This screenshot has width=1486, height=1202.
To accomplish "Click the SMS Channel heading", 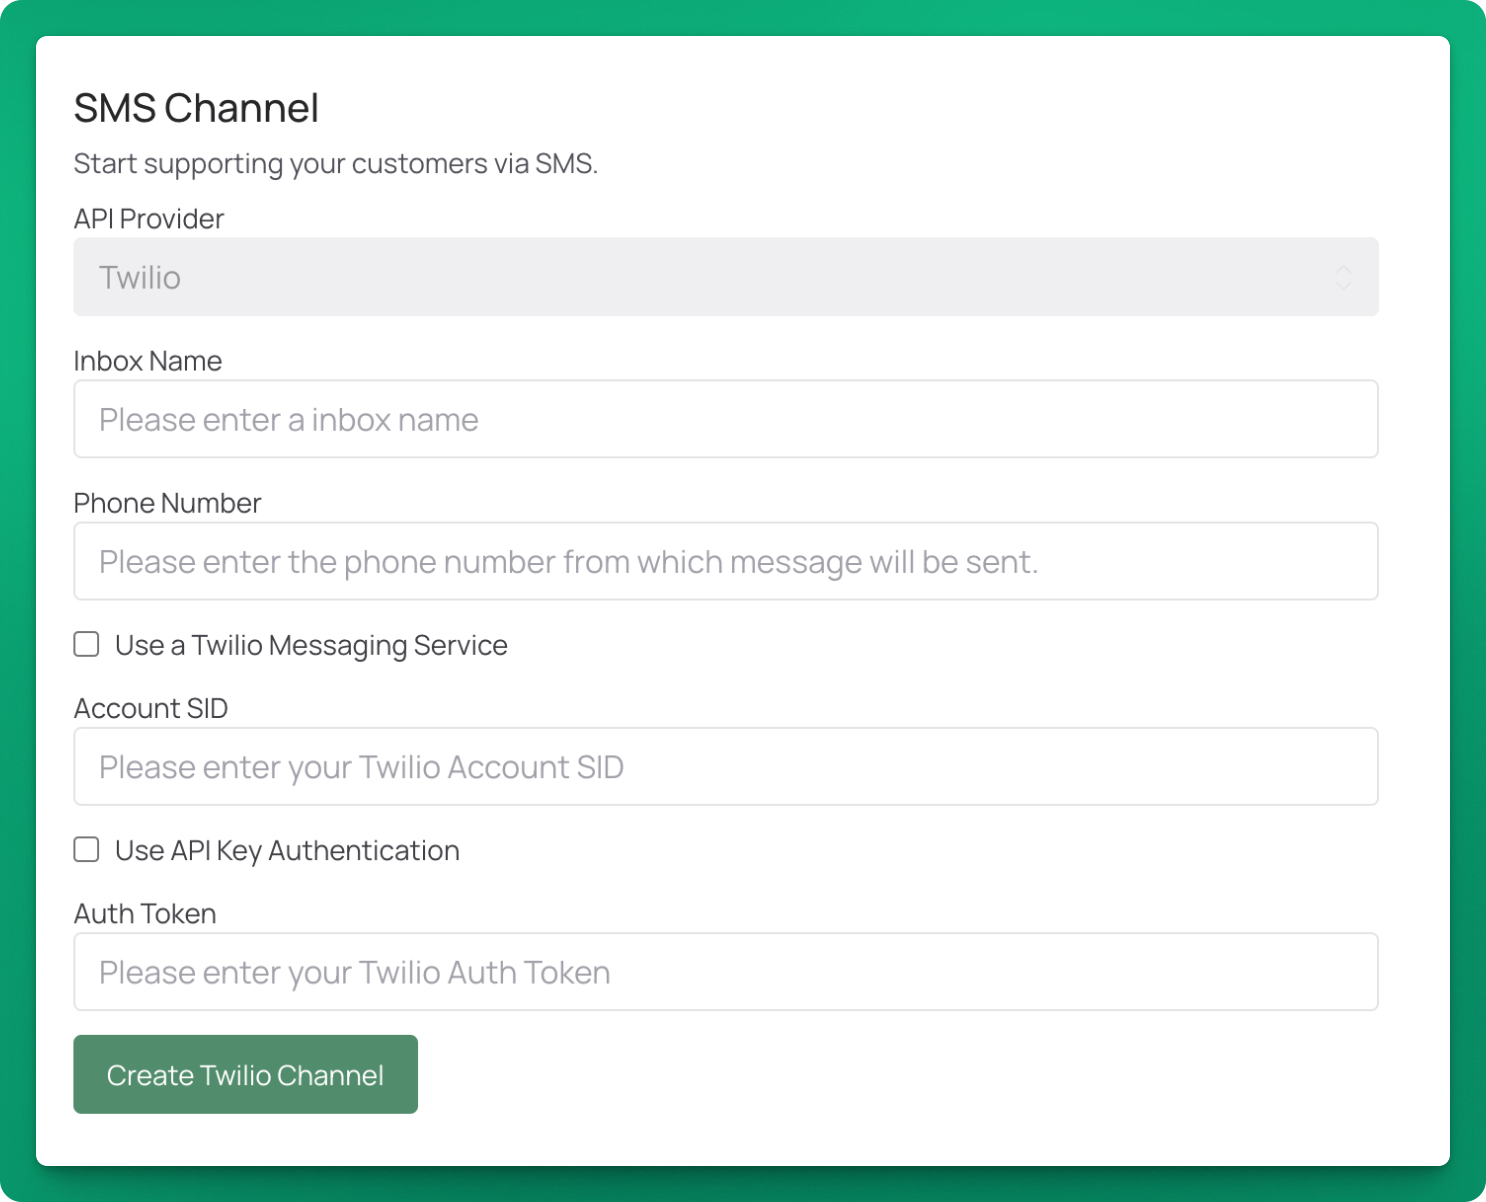I will [196, 108].
